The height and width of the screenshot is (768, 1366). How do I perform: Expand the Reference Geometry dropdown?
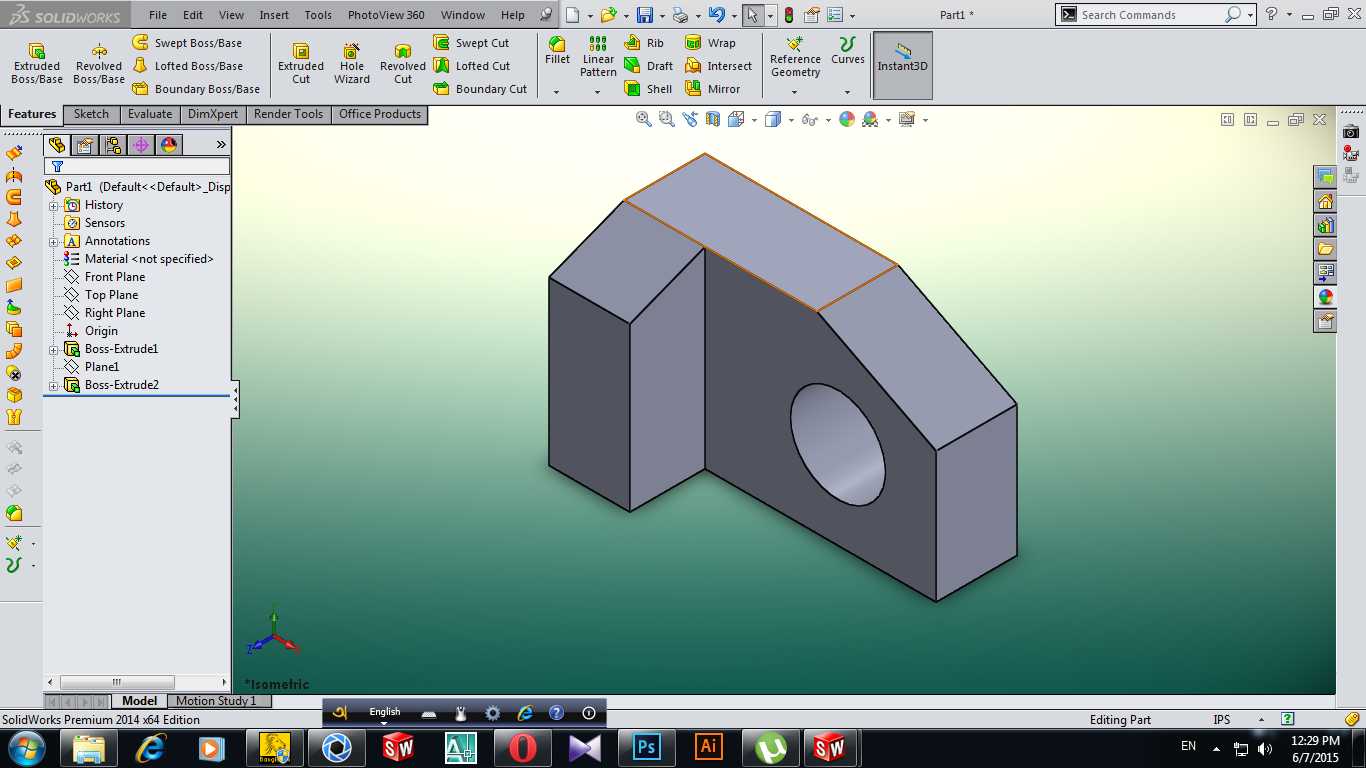pyautogui.click(x=795, y=92)
